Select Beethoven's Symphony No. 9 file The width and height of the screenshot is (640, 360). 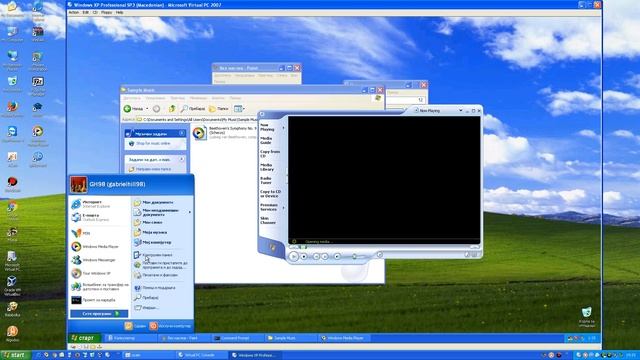(x=225, y=133)
